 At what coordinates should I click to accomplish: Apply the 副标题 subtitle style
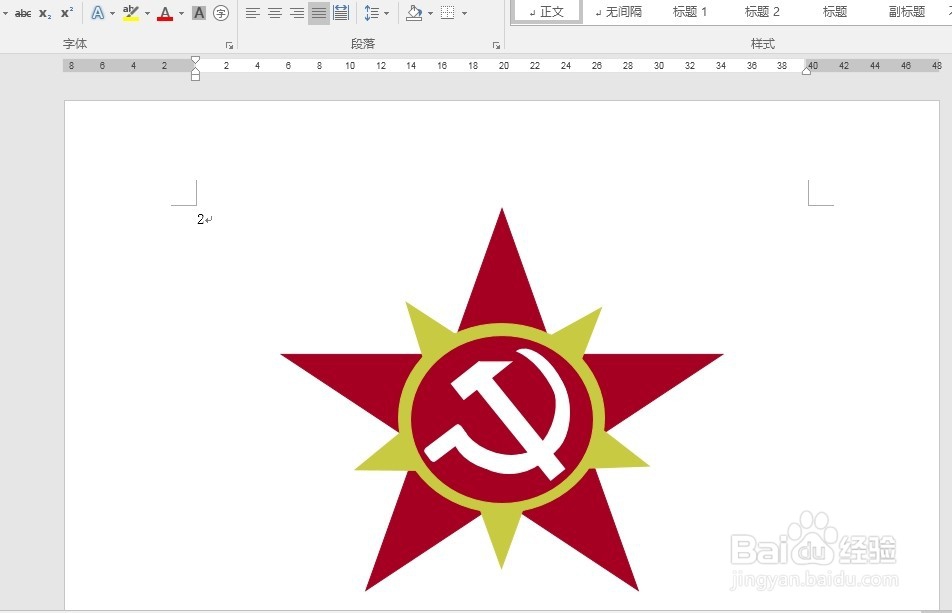[x=906, y=12]
